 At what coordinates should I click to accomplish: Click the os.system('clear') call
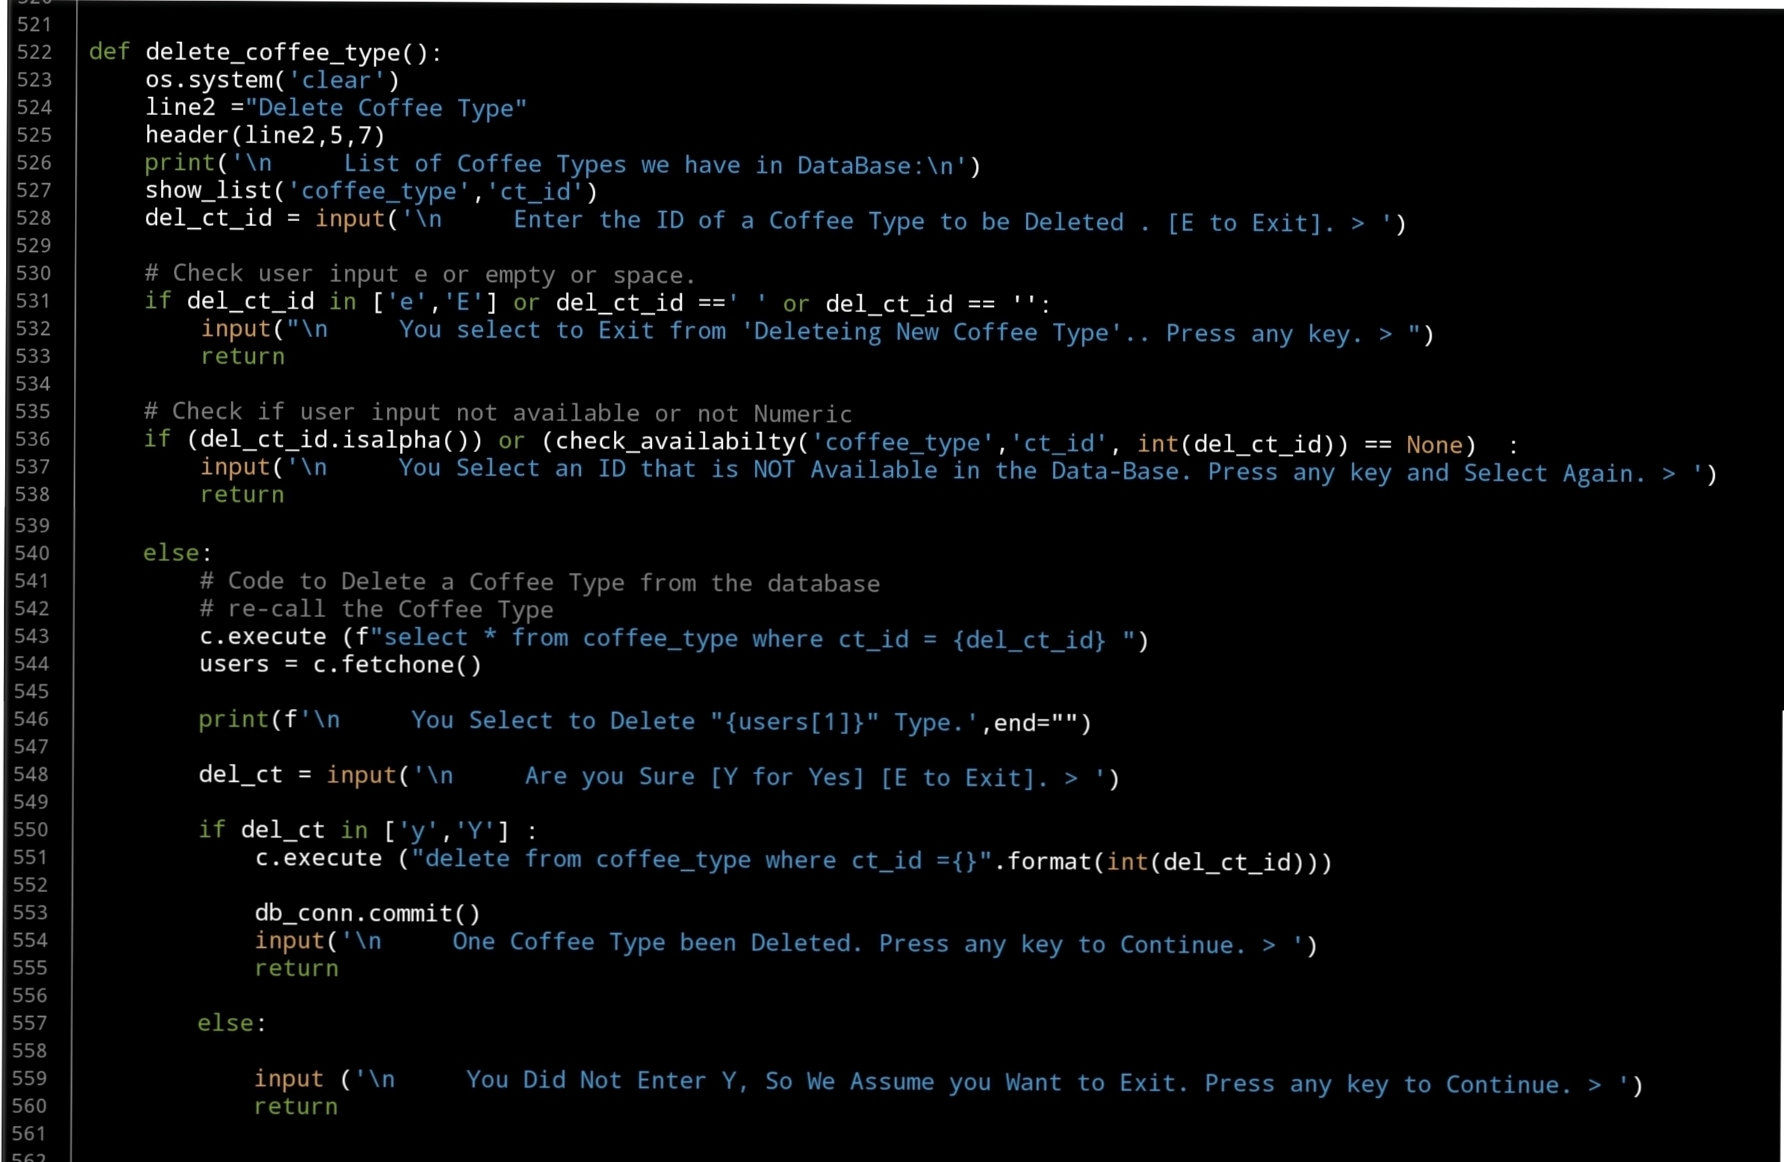click(272, 80)
